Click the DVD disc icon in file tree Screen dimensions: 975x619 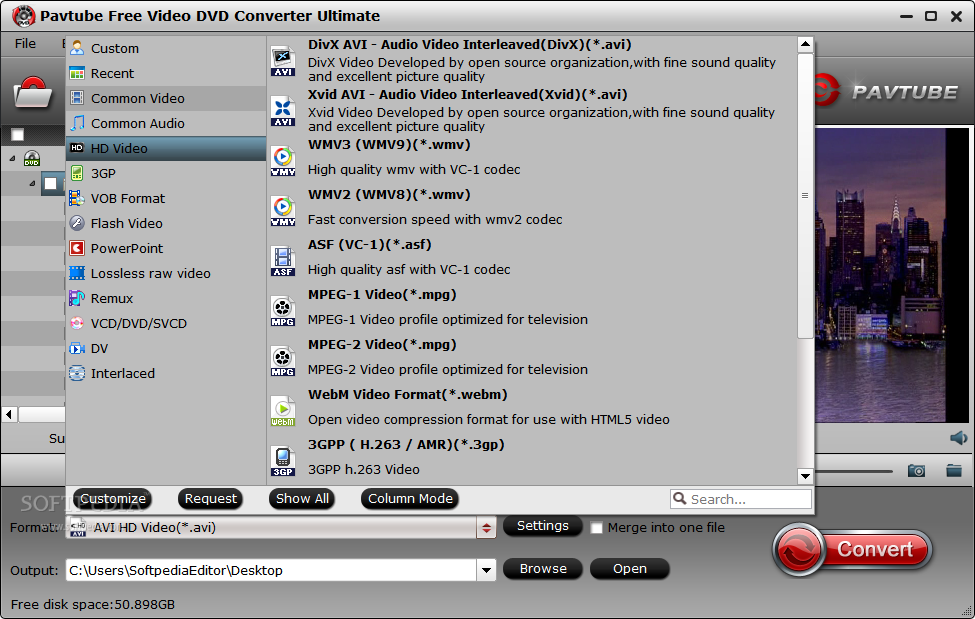click(32, 159)
